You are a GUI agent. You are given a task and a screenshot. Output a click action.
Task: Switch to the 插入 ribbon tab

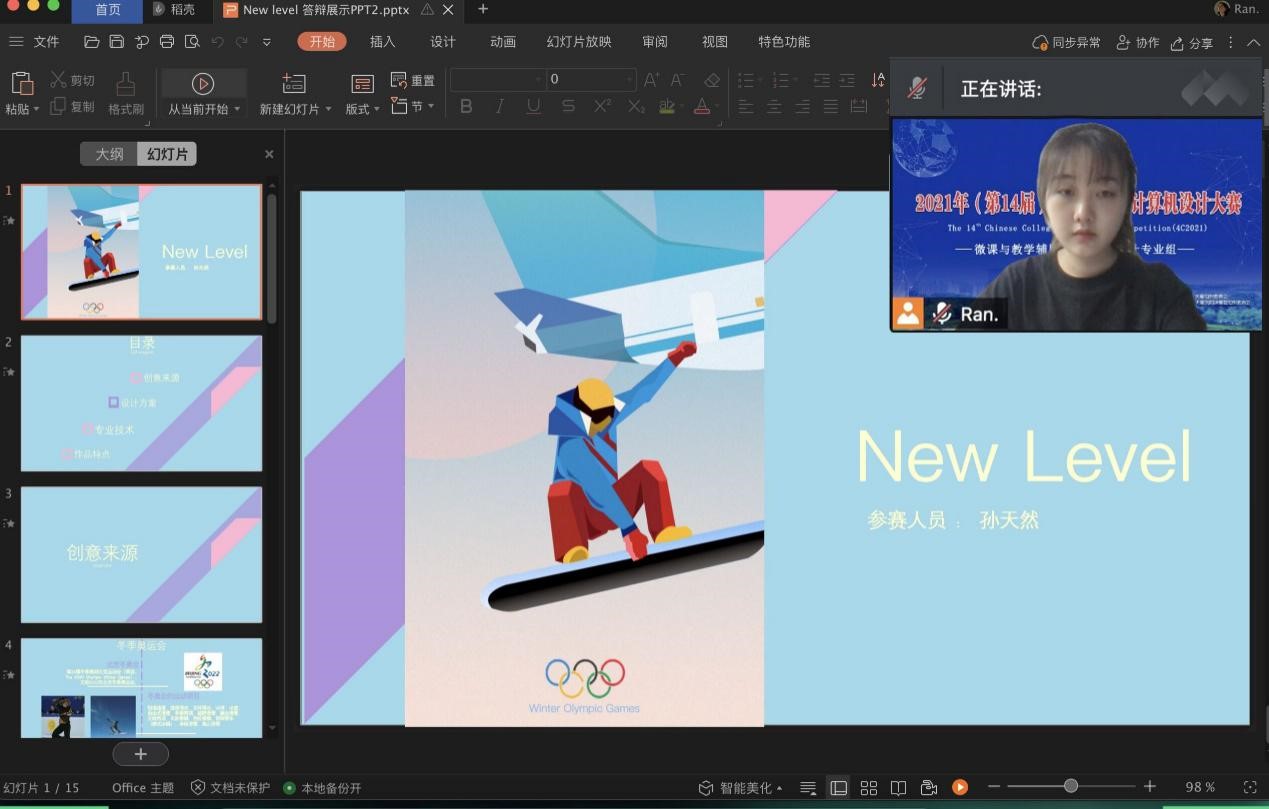[x=383, y=42]
